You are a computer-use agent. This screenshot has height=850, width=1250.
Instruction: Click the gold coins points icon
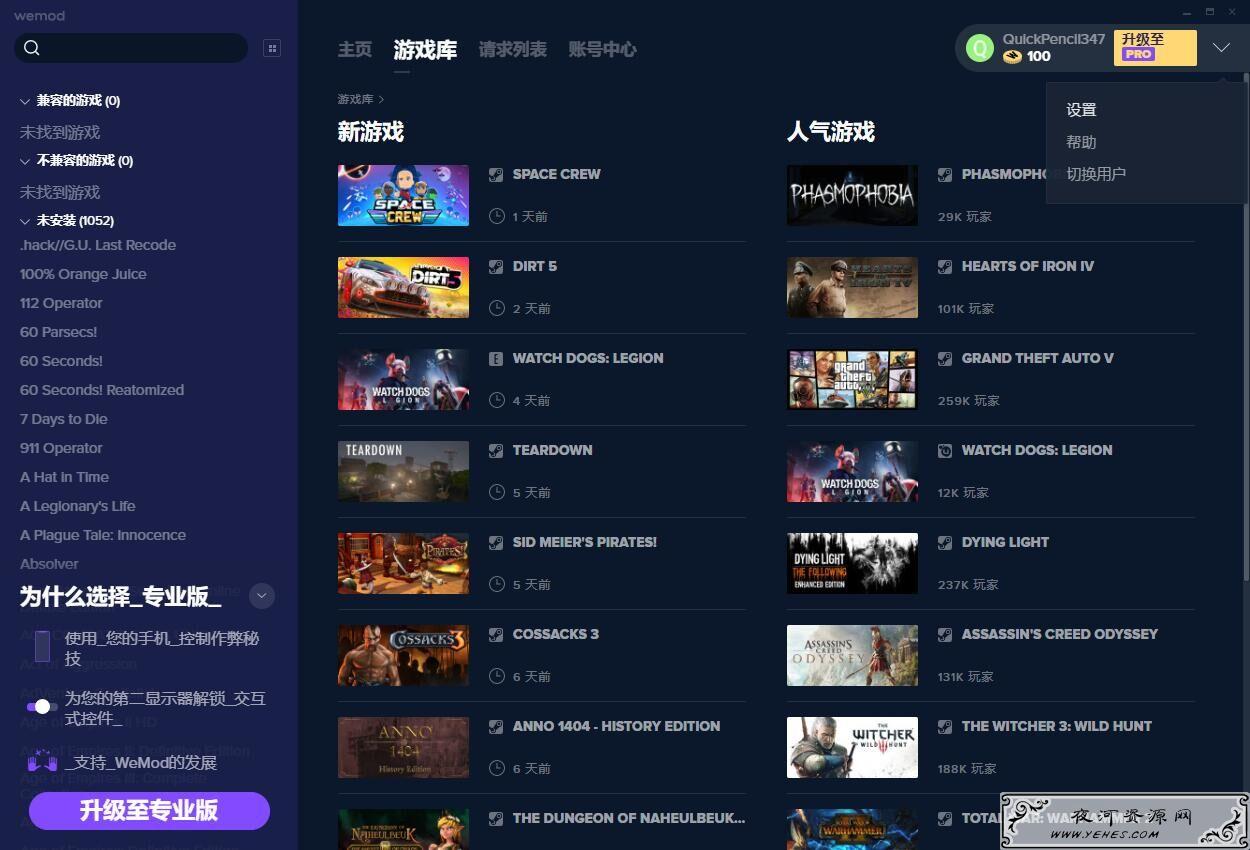point(1012,57)
